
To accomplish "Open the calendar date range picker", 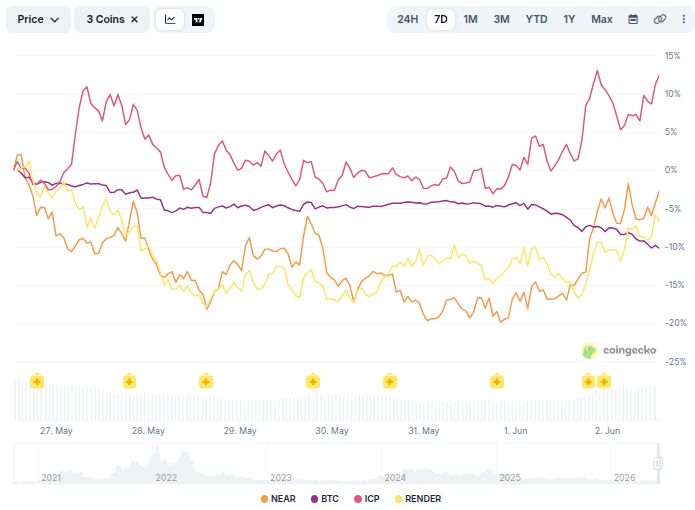I will tap(633, 19).
